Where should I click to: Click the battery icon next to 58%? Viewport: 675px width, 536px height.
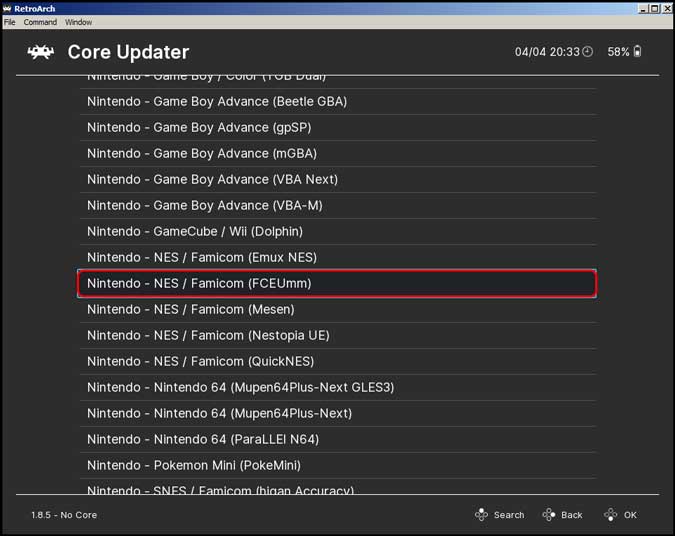click(638, 52)
